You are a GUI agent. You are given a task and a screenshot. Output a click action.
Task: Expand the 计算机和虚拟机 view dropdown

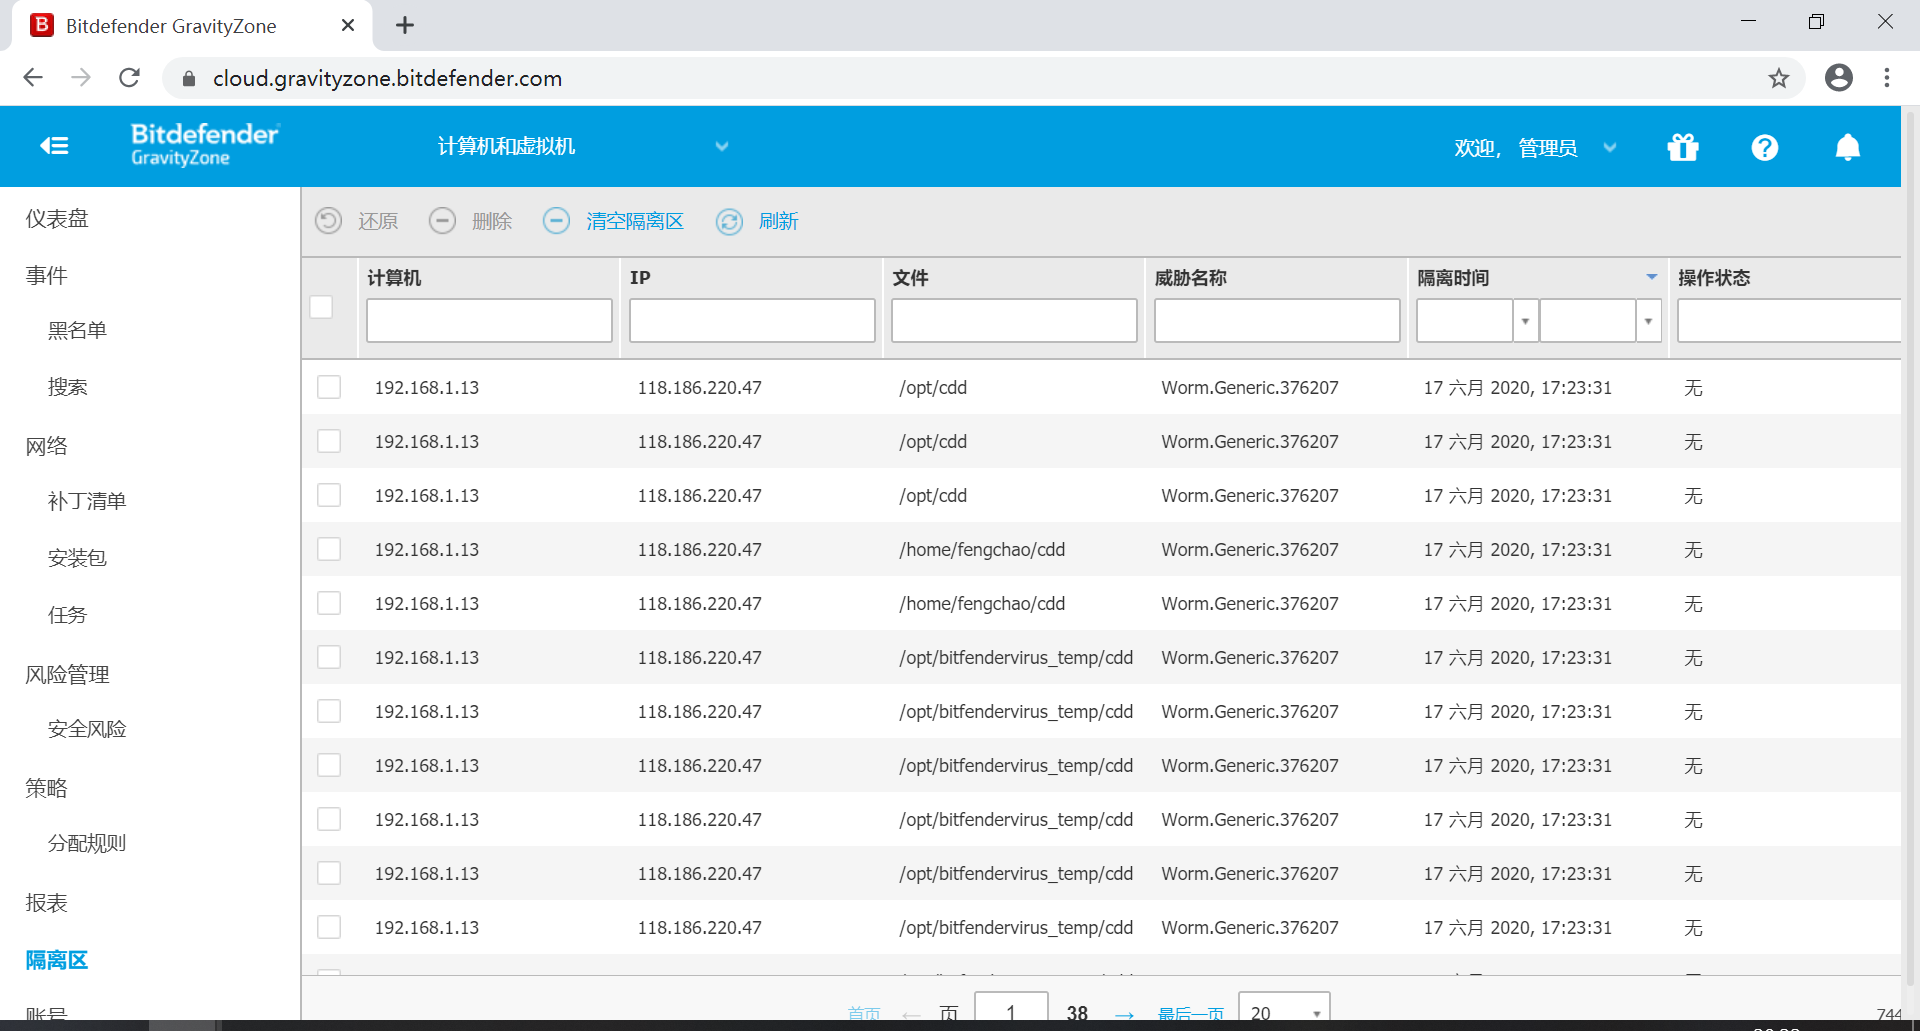coord(722,146)
